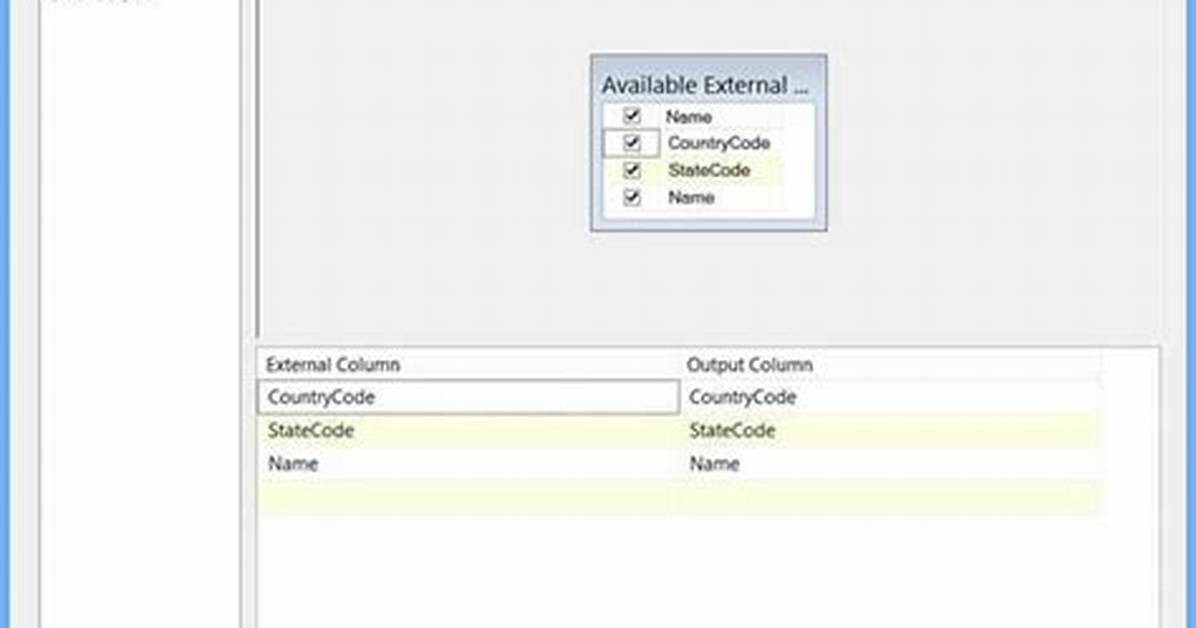
Task: Select the CountryCode cell under Output Column
Action: pos(892,397)
